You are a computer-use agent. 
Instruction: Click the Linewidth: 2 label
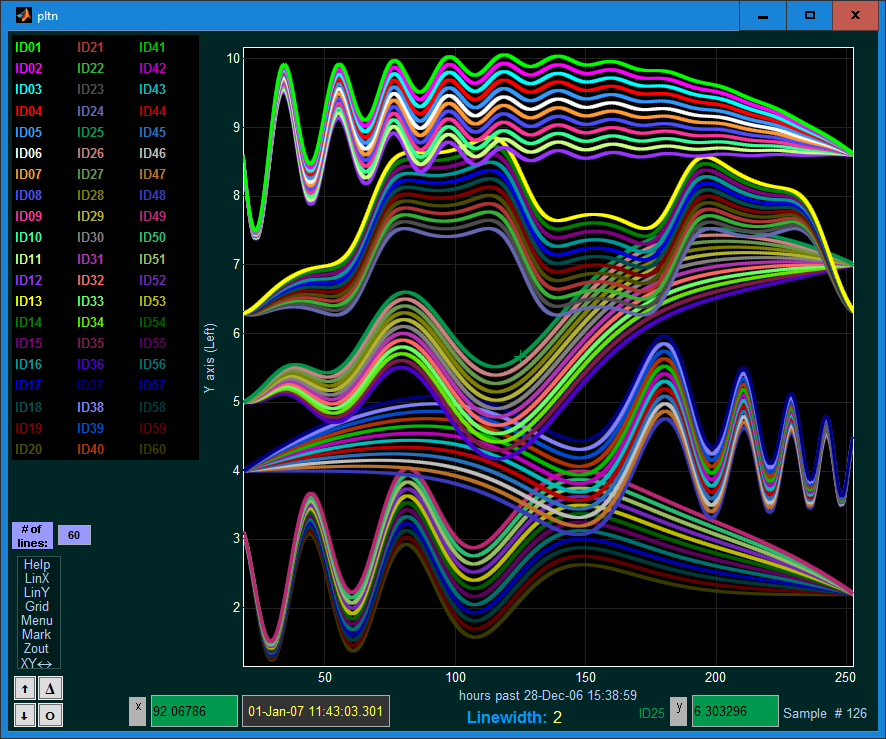tap(514, 718)
